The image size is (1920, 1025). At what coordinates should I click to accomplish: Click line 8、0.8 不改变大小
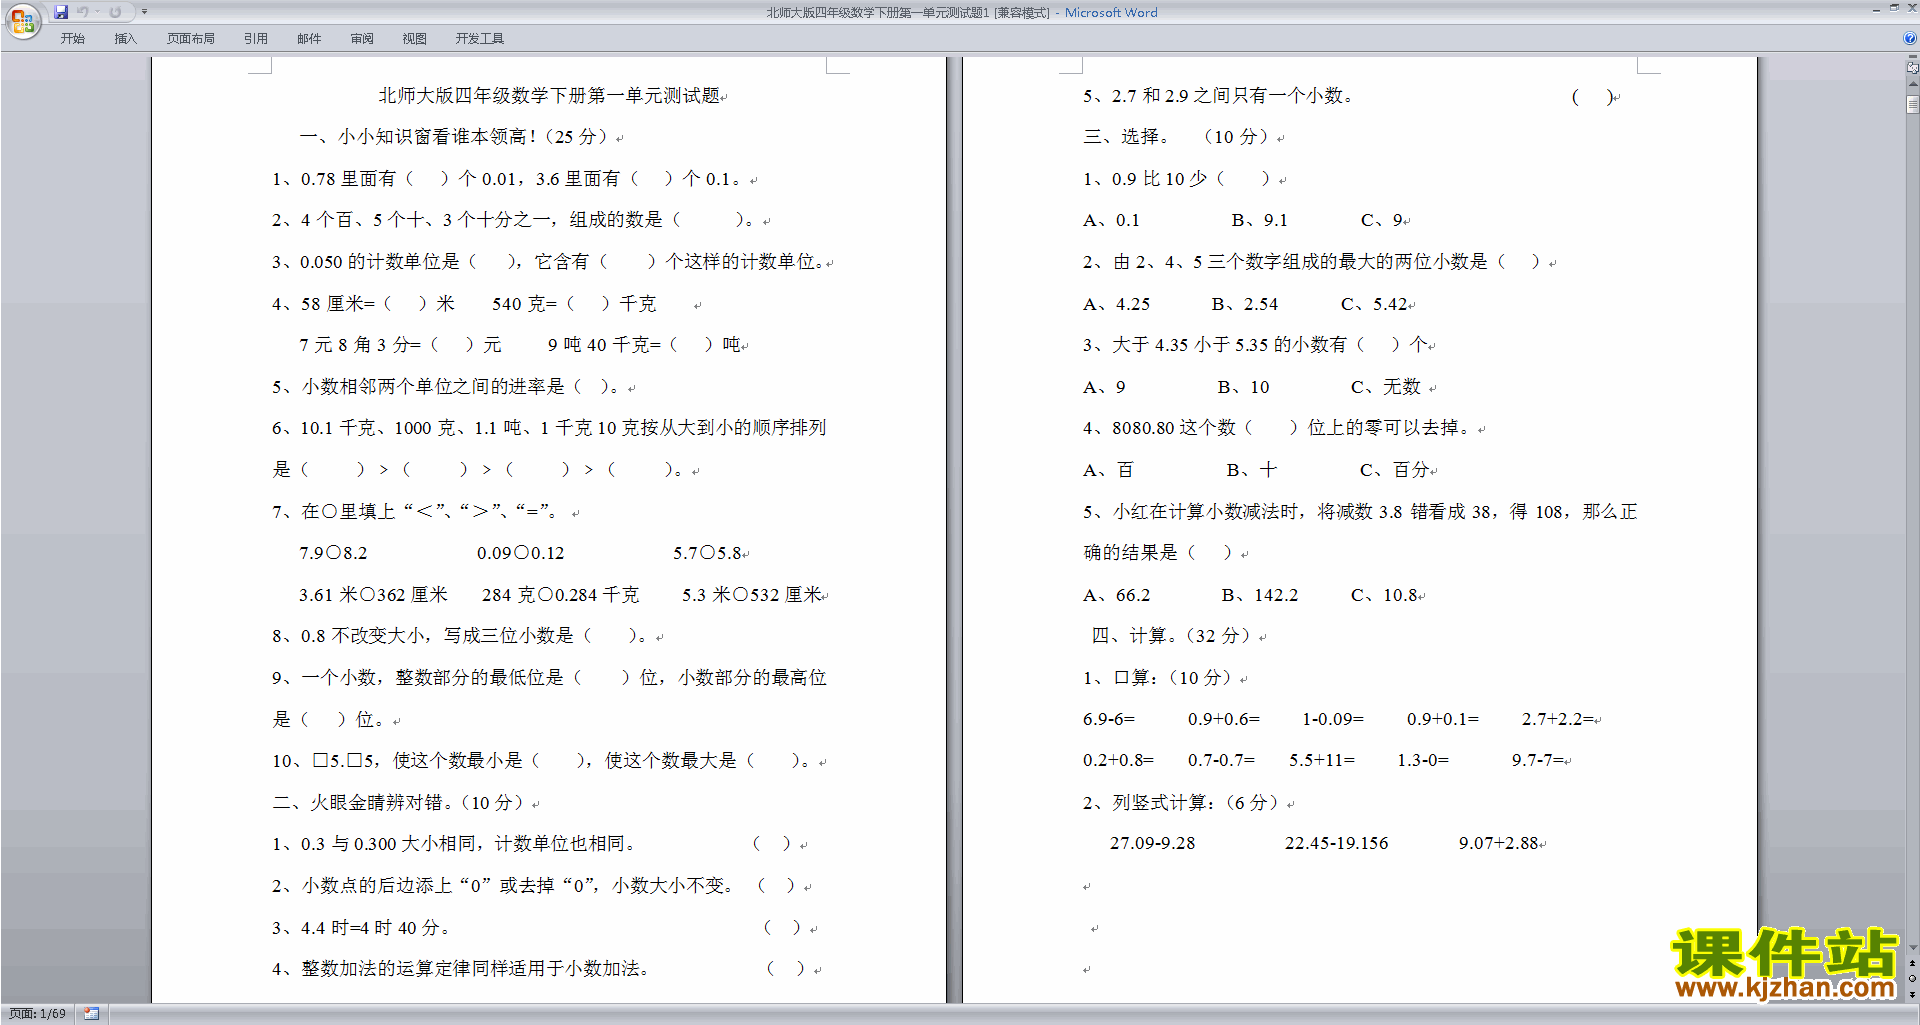[x=460, y=636]
